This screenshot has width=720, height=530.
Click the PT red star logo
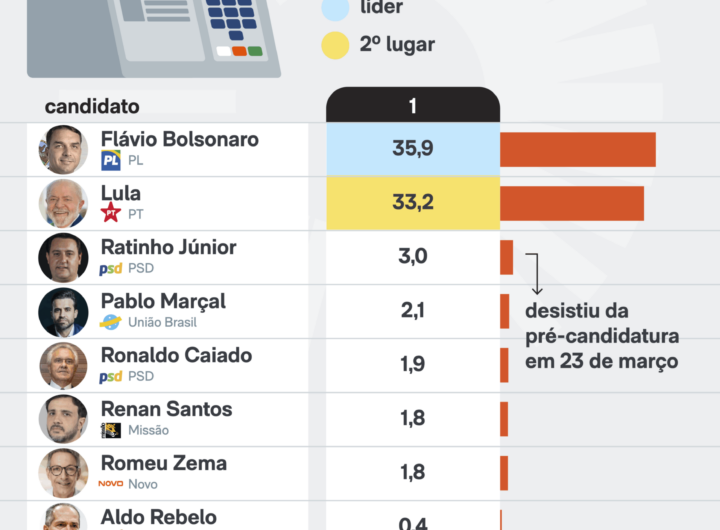pos(110,213)
